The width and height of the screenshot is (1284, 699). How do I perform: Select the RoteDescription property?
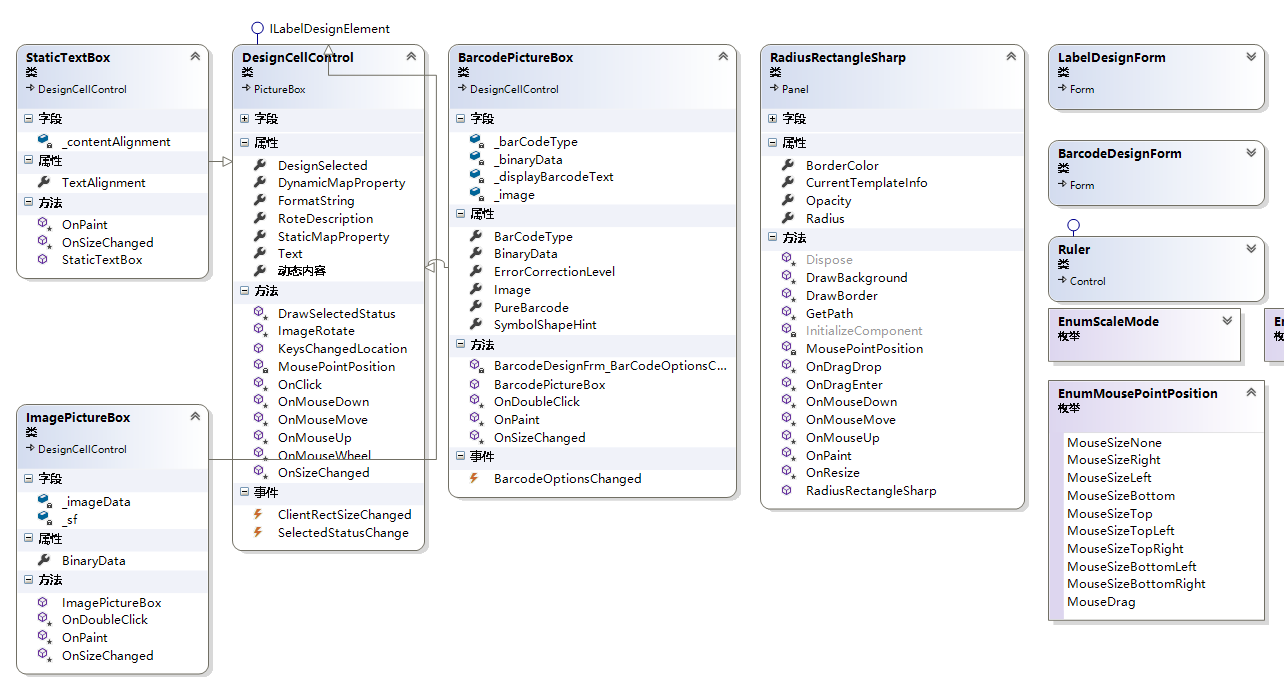[325, 219]
